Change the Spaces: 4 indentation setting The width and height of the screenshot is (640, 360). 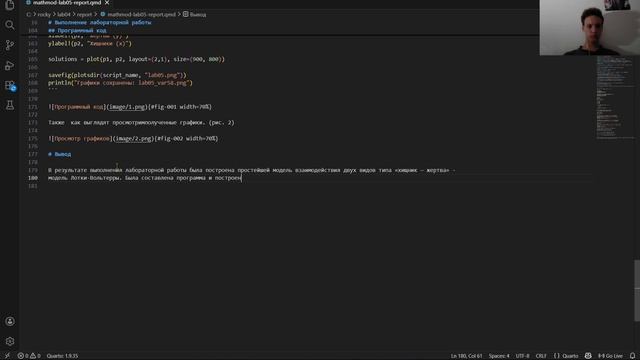pos(499,356)
